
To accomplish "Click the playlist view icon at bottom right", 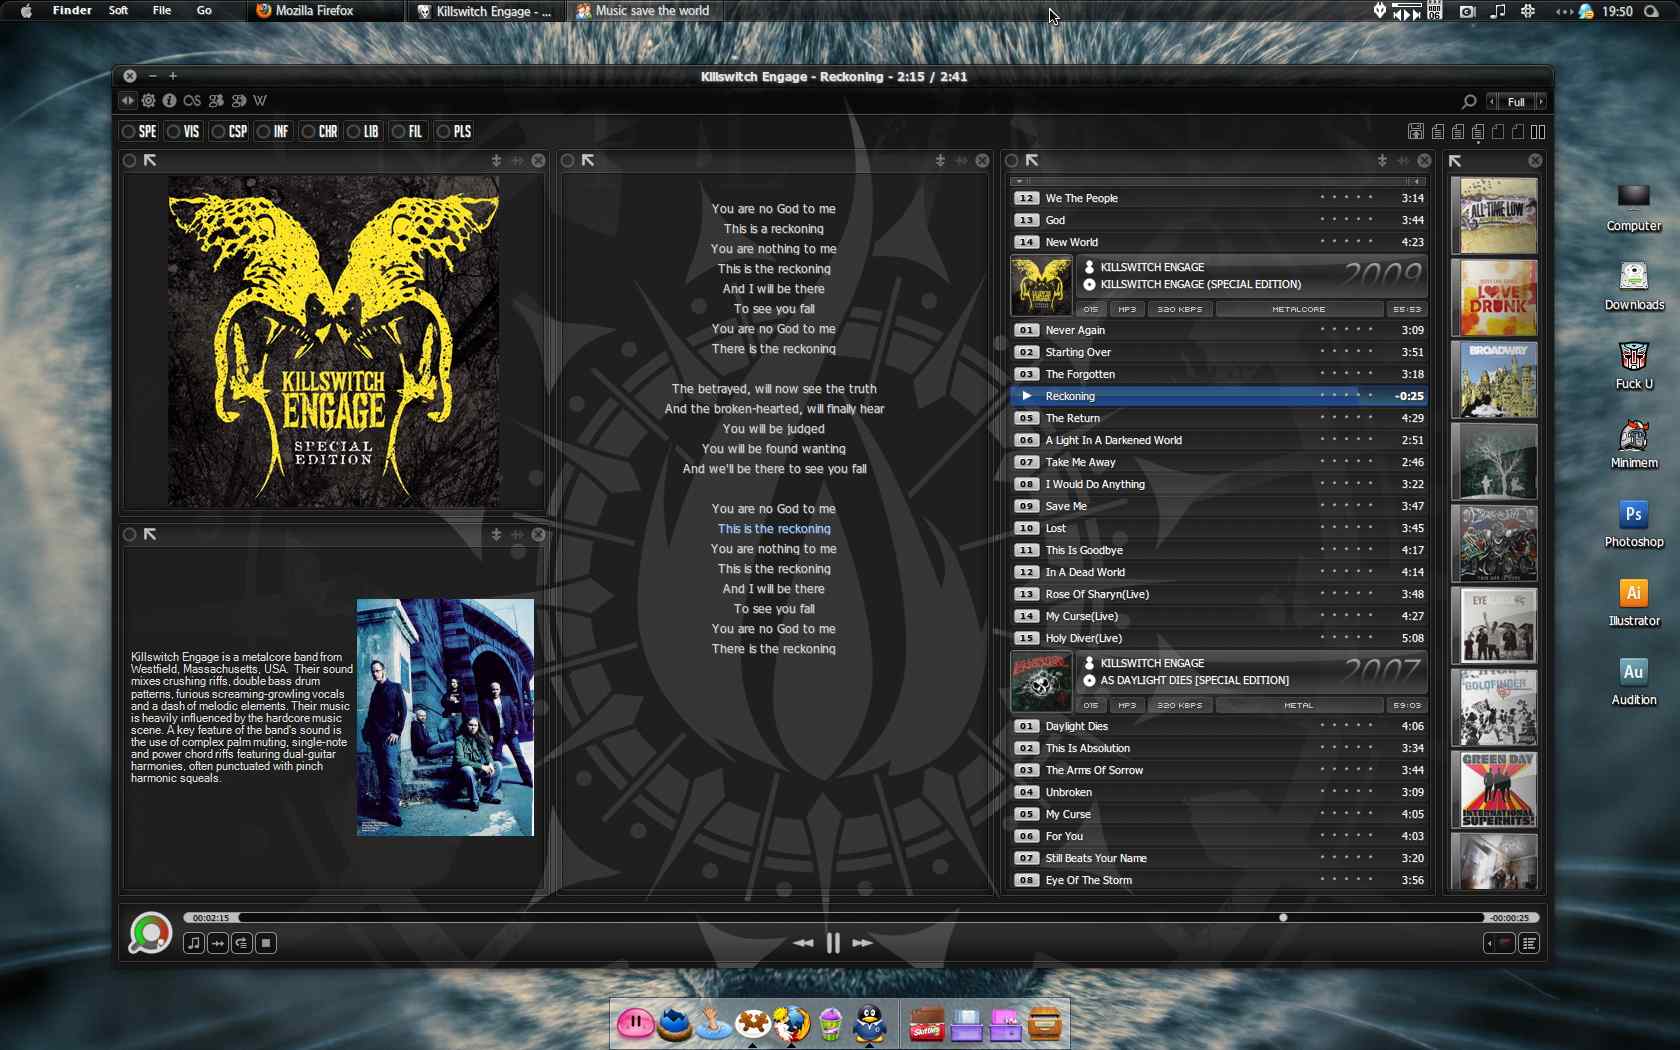I will pyautogui.click(x=1529, y=943).
